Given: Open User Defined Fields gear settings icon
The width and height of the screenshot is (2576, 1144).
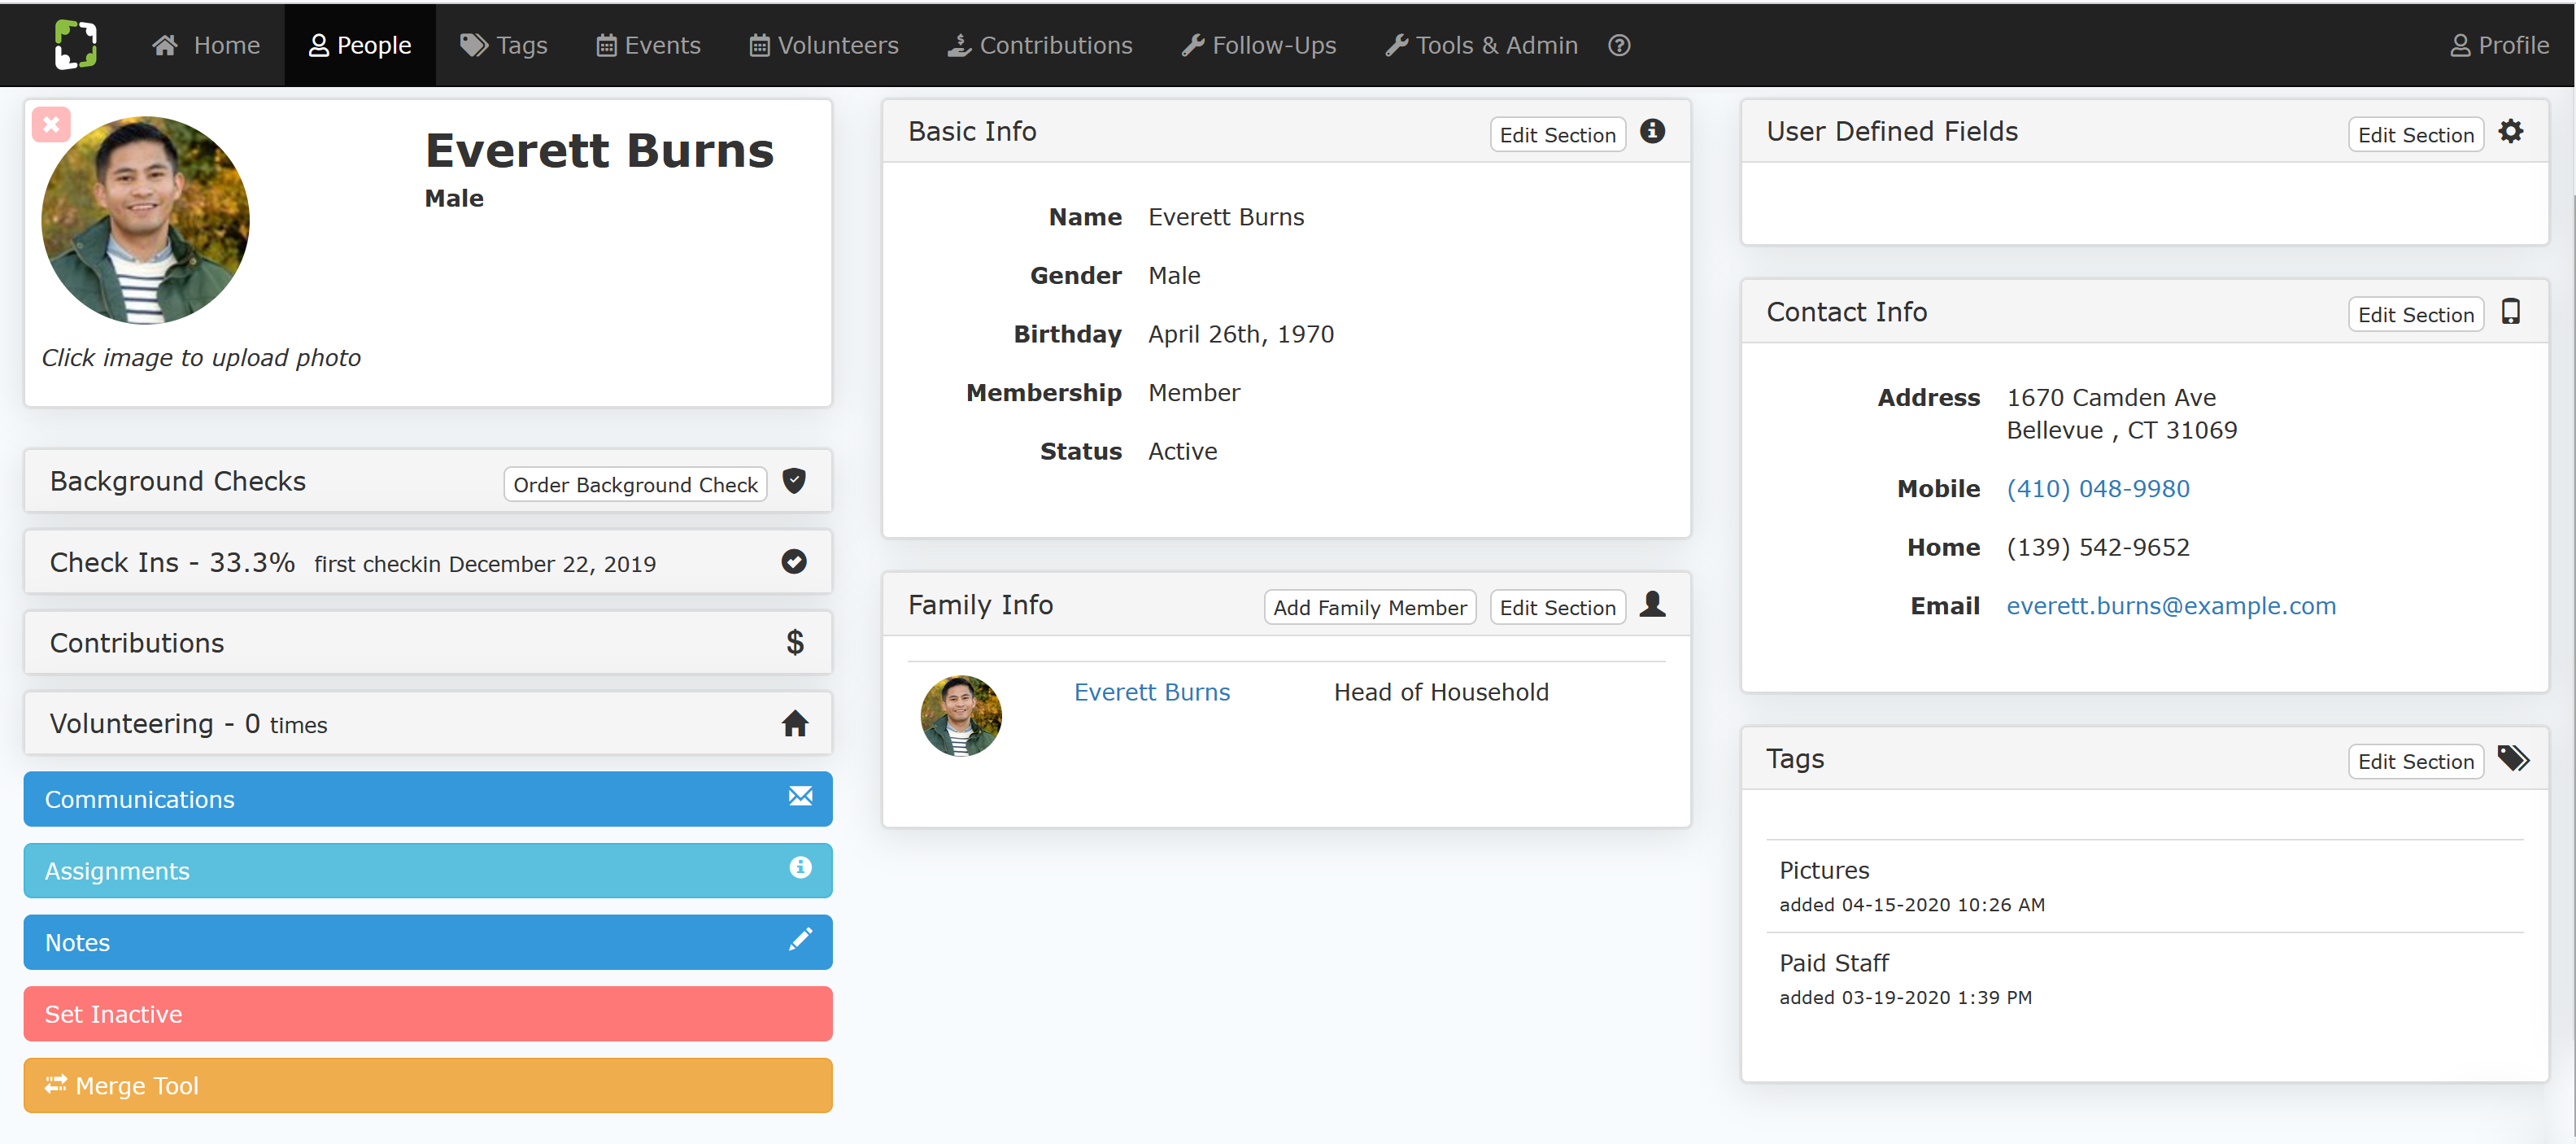Looking at the screenshot, I should click(x=2511, y=131).
